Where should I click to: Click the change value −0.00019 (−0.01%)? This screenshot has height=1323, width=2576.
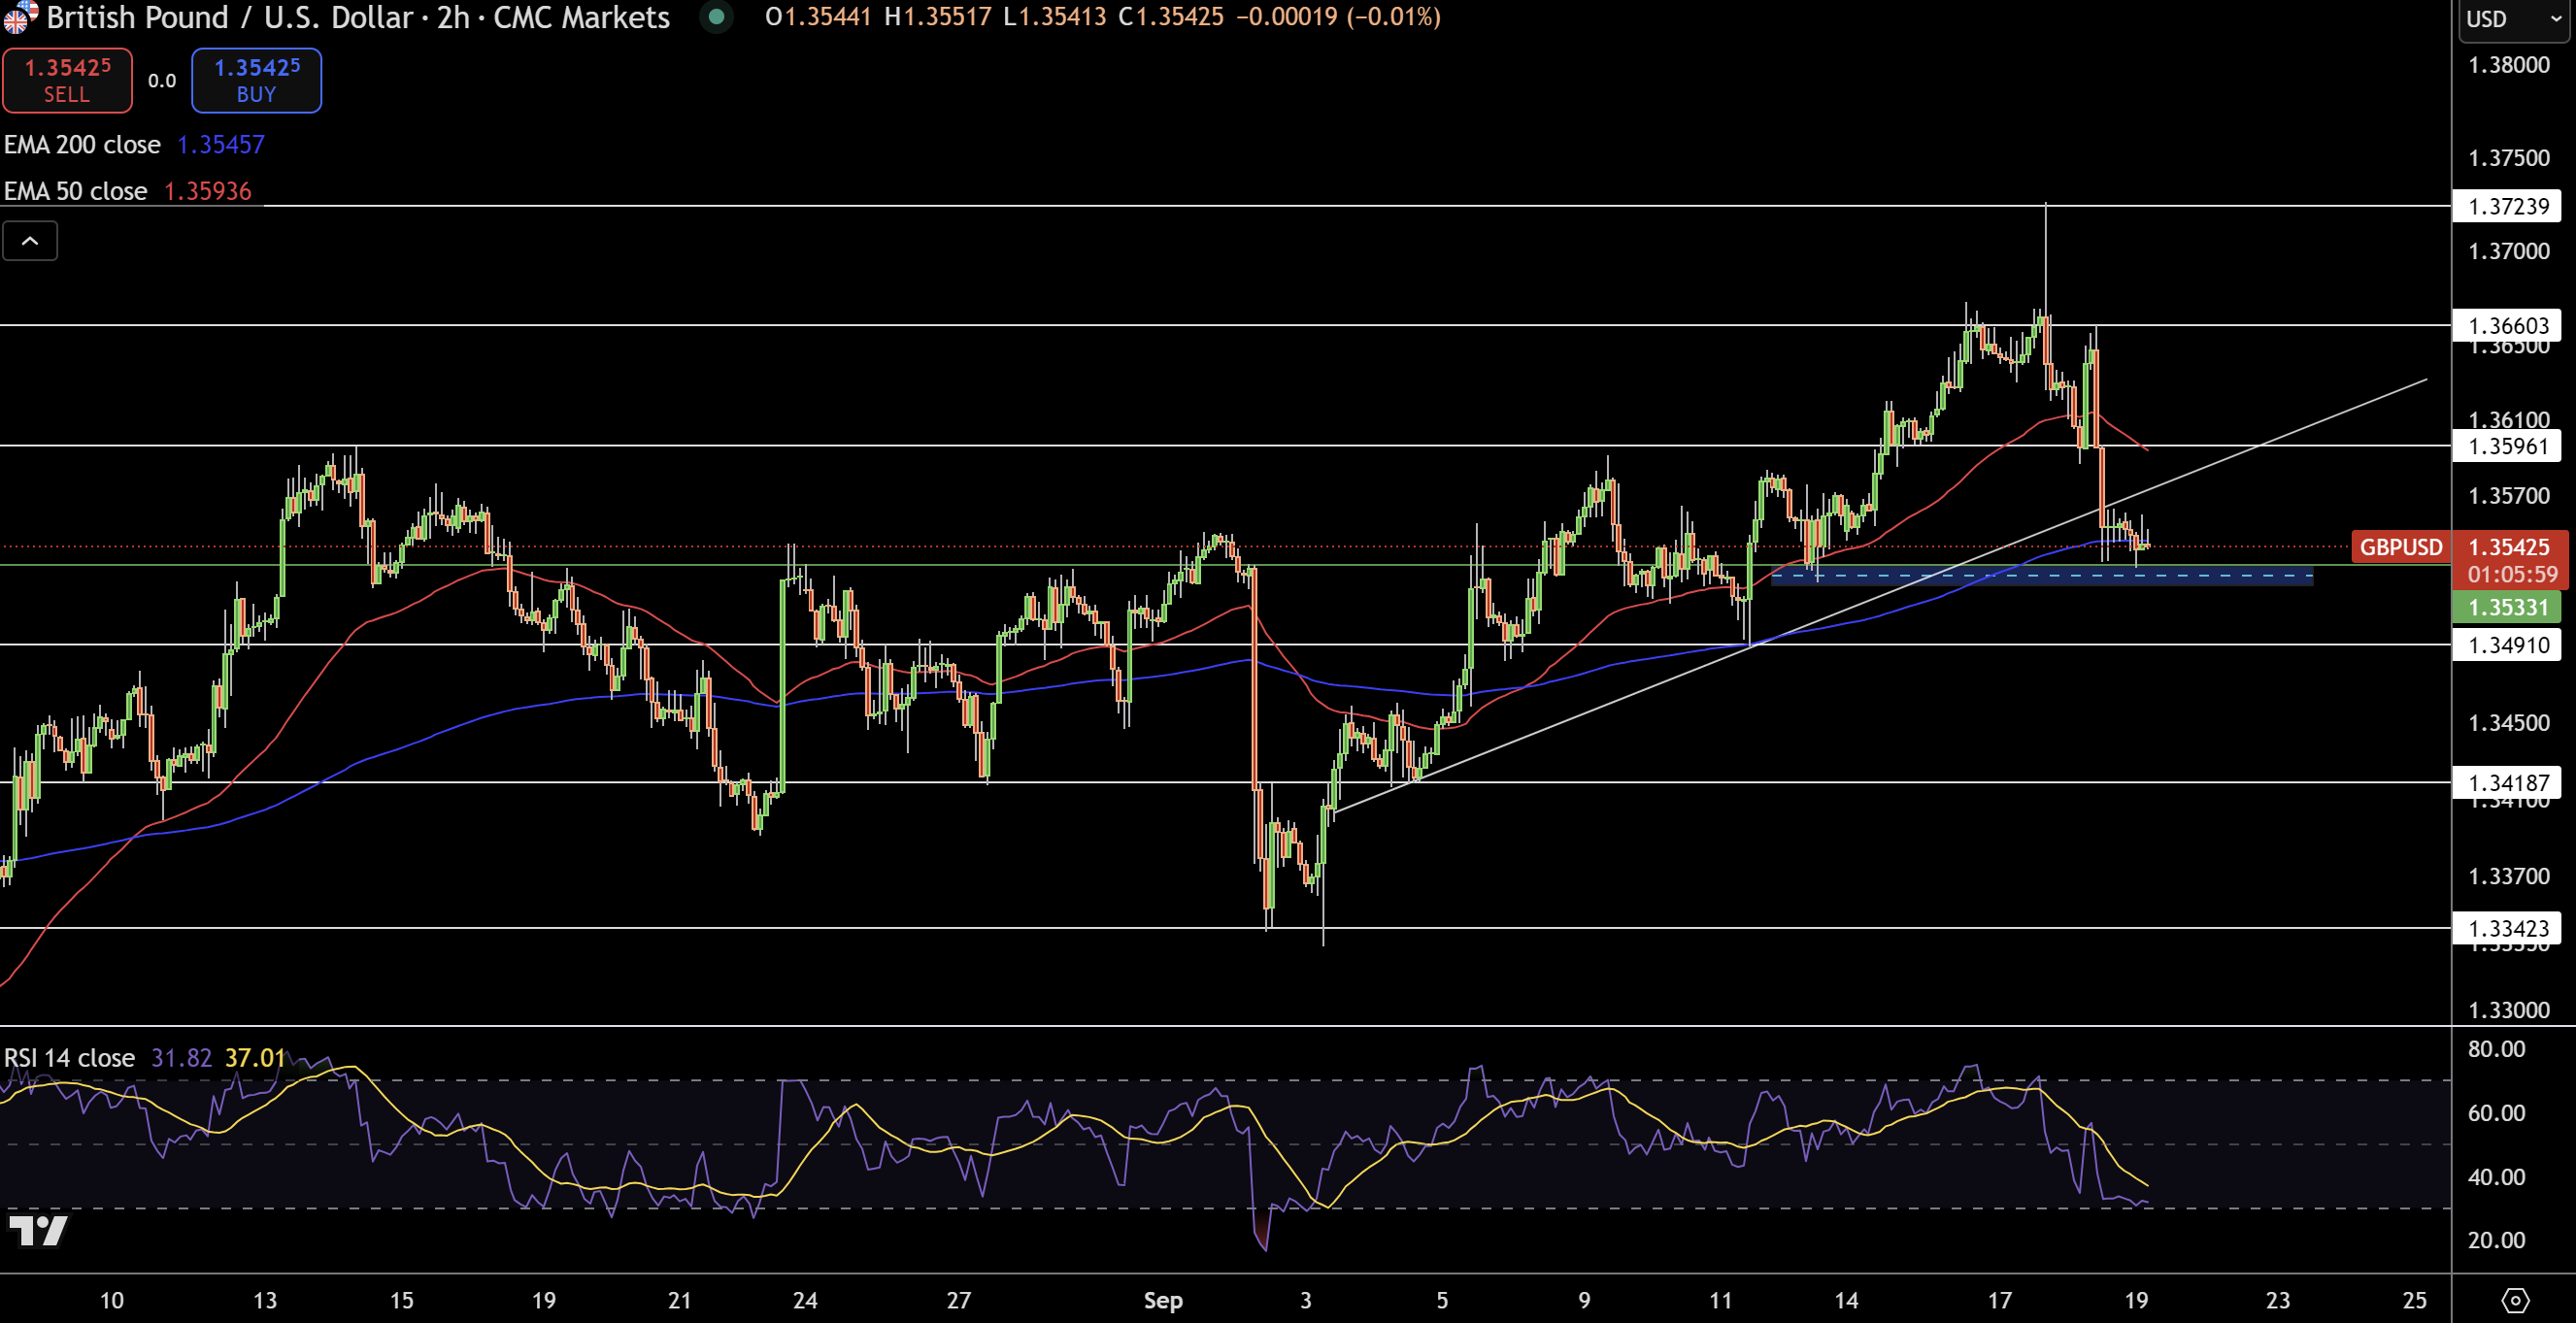[x=1339, y=17]
